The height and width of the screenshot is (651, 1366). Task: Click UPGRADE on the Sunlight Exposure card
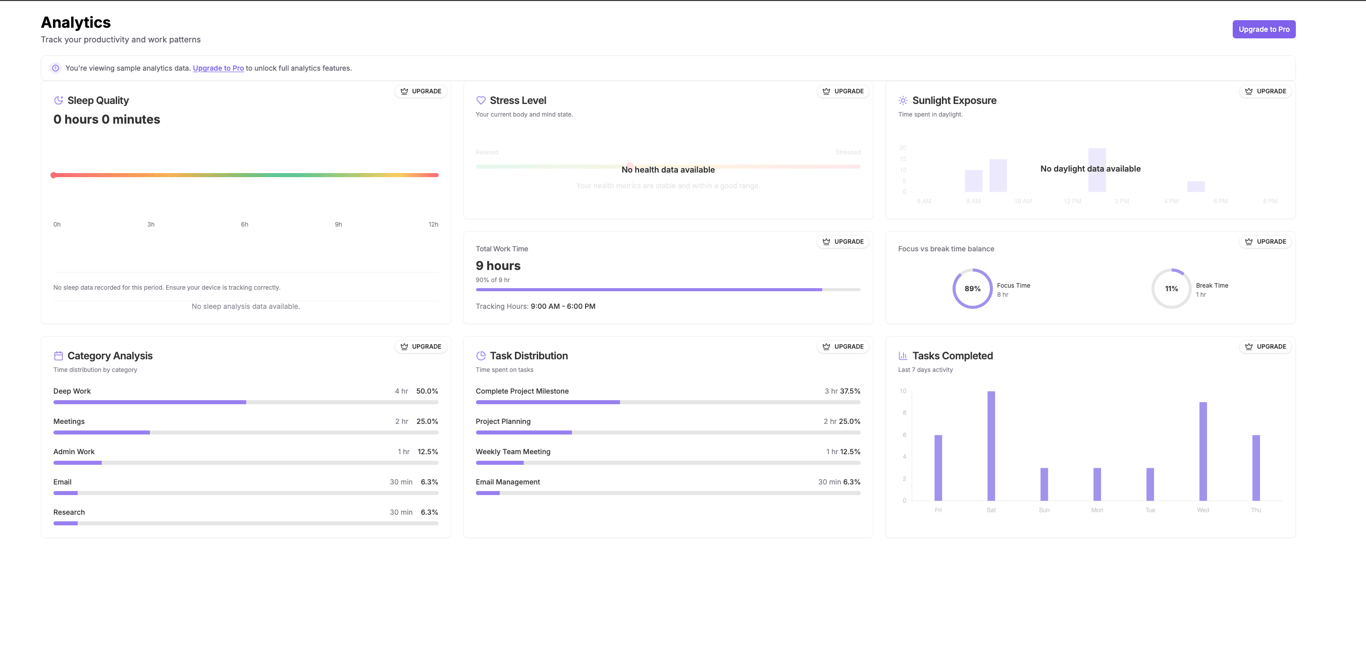(x=1265, y=91)
